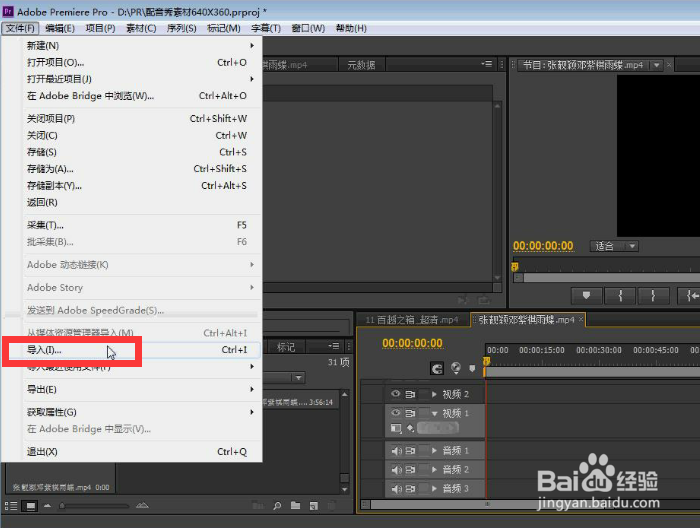Viewport: 700px width, 528px height.
Task: Click Set Display Style icon on 视频 1
Action: pos(396,428)
